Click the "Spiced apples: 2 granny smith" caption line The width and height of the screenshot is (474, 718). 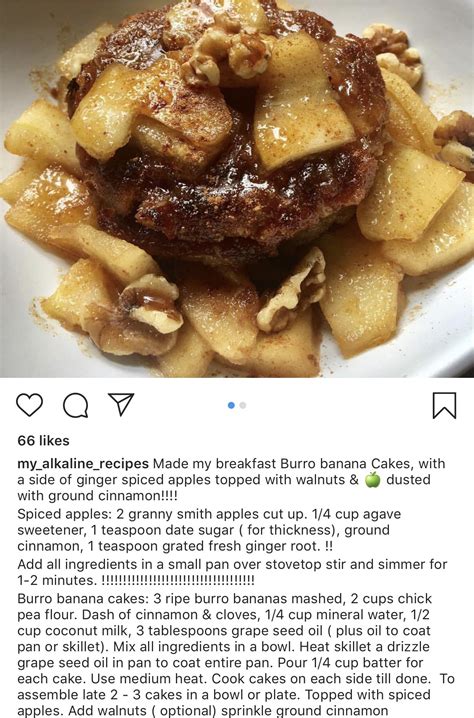click(209, 514)
